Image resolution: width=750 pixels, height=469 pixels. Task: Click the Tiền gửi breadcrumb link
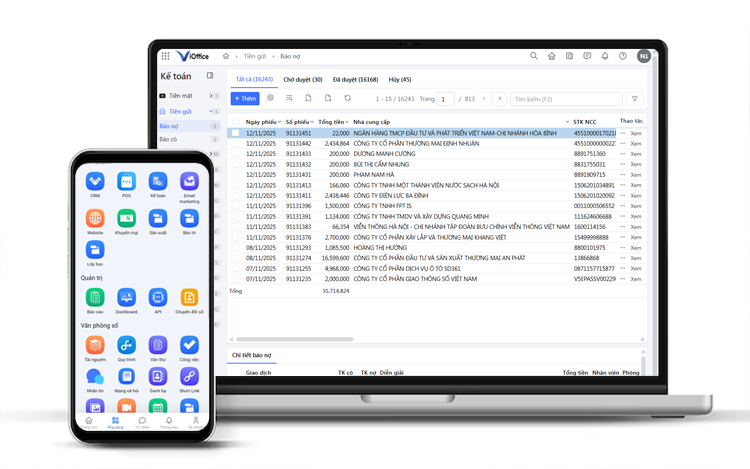click(254, 56)
